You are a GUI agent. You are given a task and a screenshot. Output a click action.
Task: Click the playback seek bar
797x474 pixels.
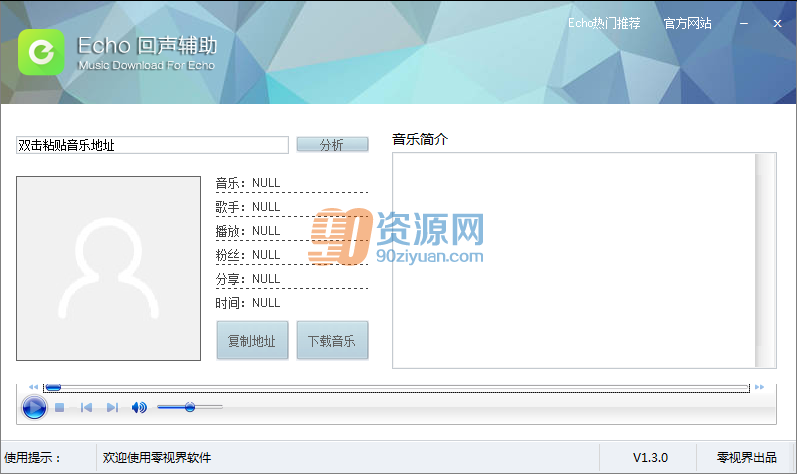coord(396,388)
